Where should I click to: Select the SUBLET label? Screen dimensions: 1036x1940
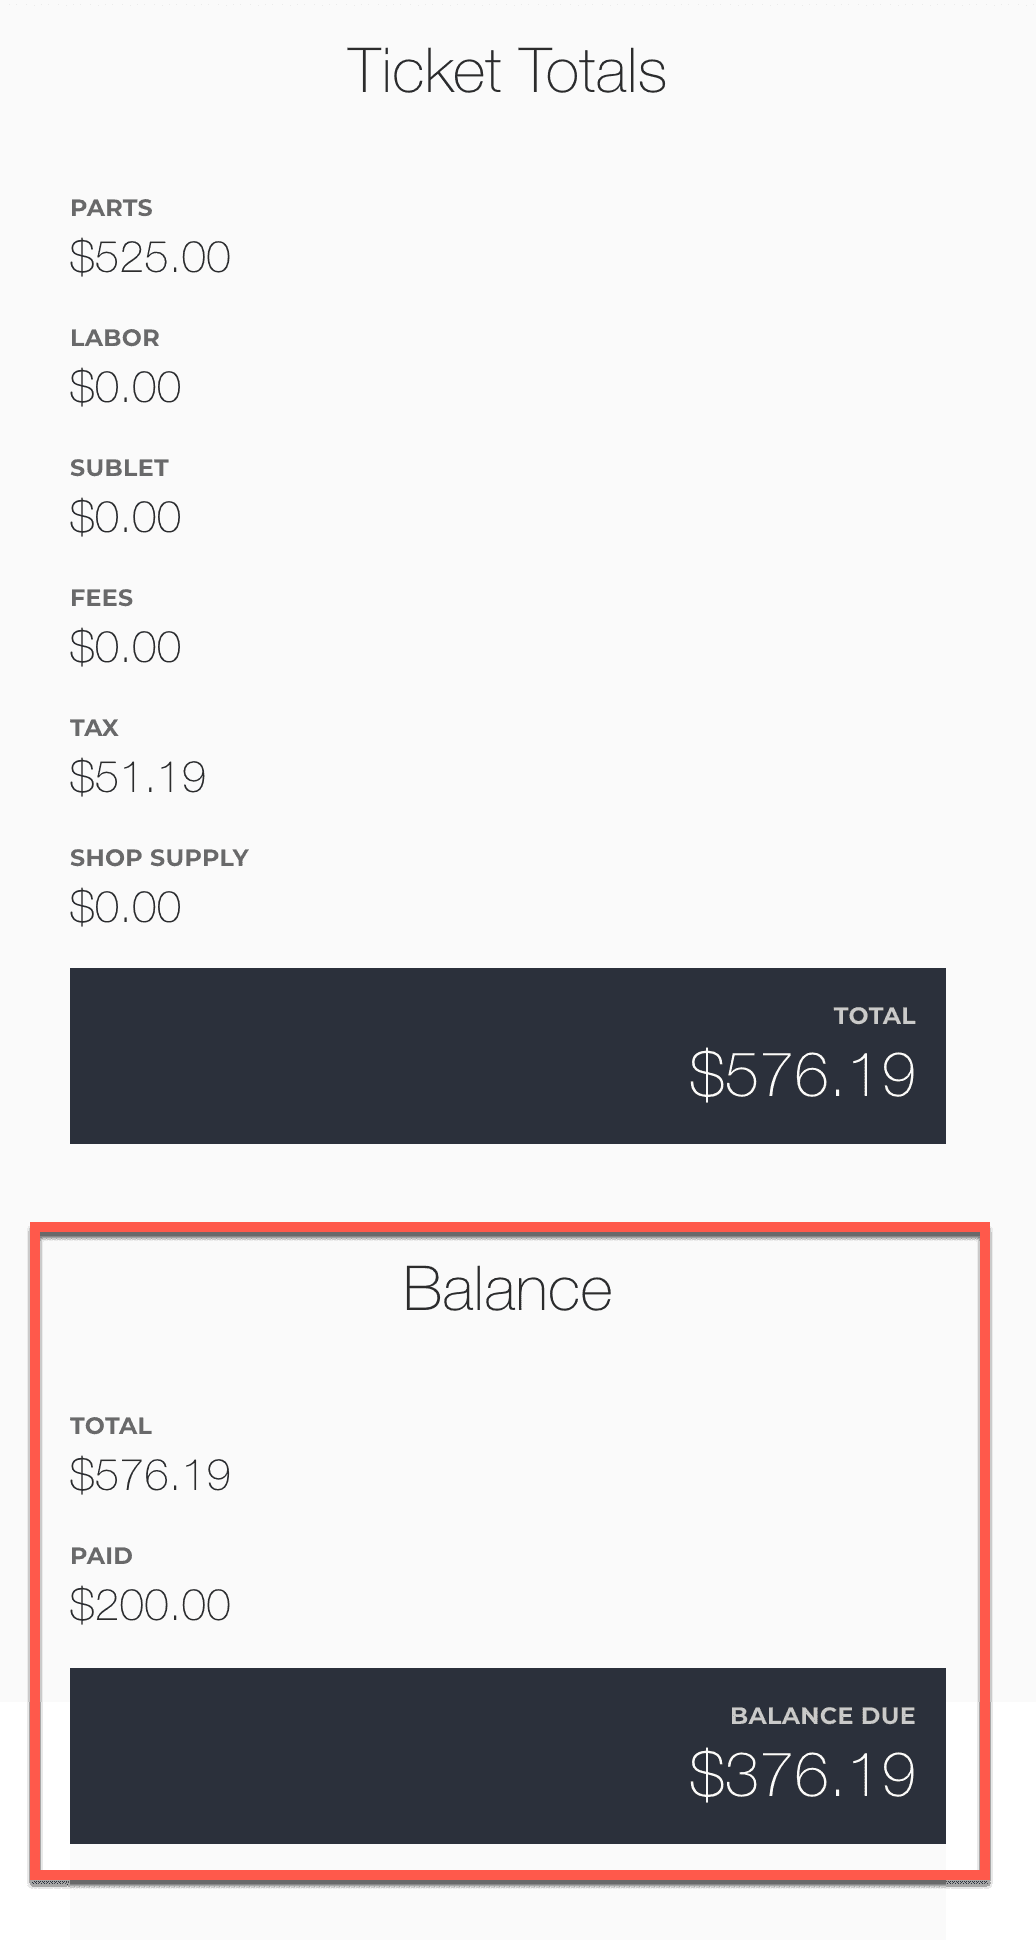(x=119, y=468)
